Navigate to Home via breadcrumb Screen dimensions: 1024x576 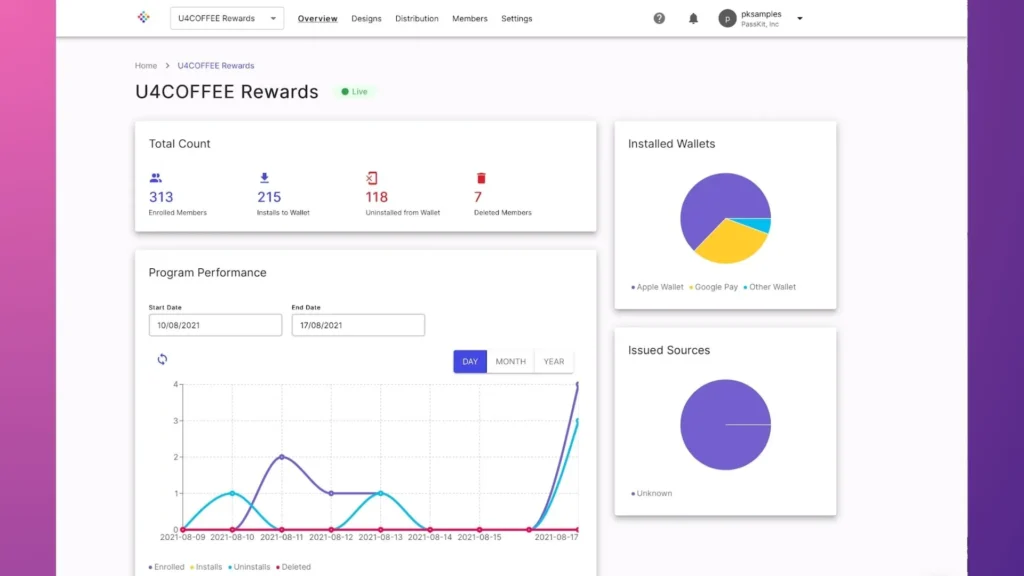pos(145,65)
